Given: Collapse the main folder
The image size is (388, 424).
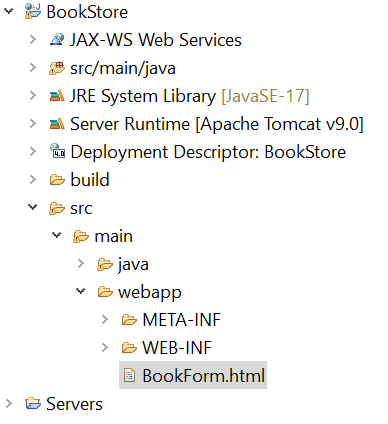Looking at the screenshot, I should (57, 235).
